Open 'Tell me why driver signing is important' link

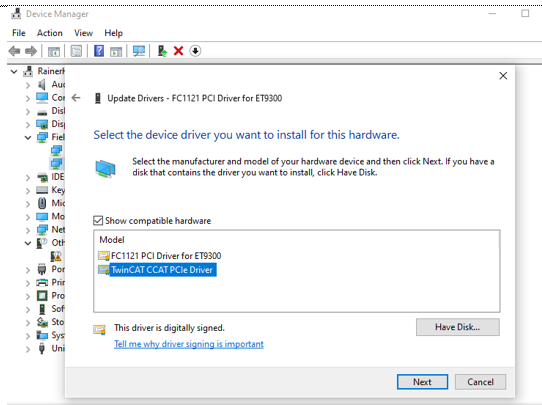189,344
